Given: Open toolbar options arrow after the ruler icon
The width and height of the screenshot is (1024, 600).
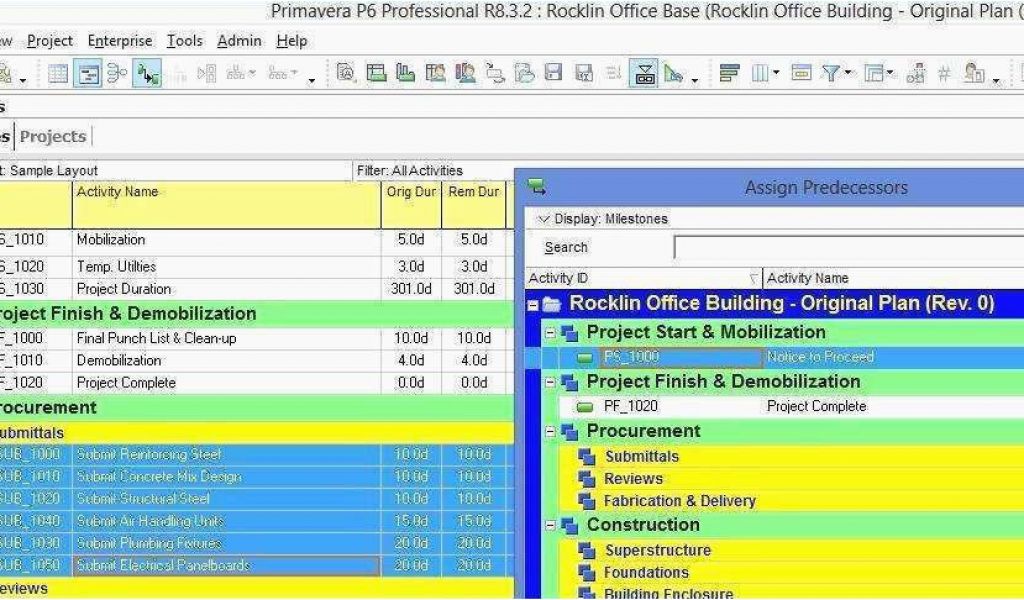Looking at the screenshot, I should (695, 80).
